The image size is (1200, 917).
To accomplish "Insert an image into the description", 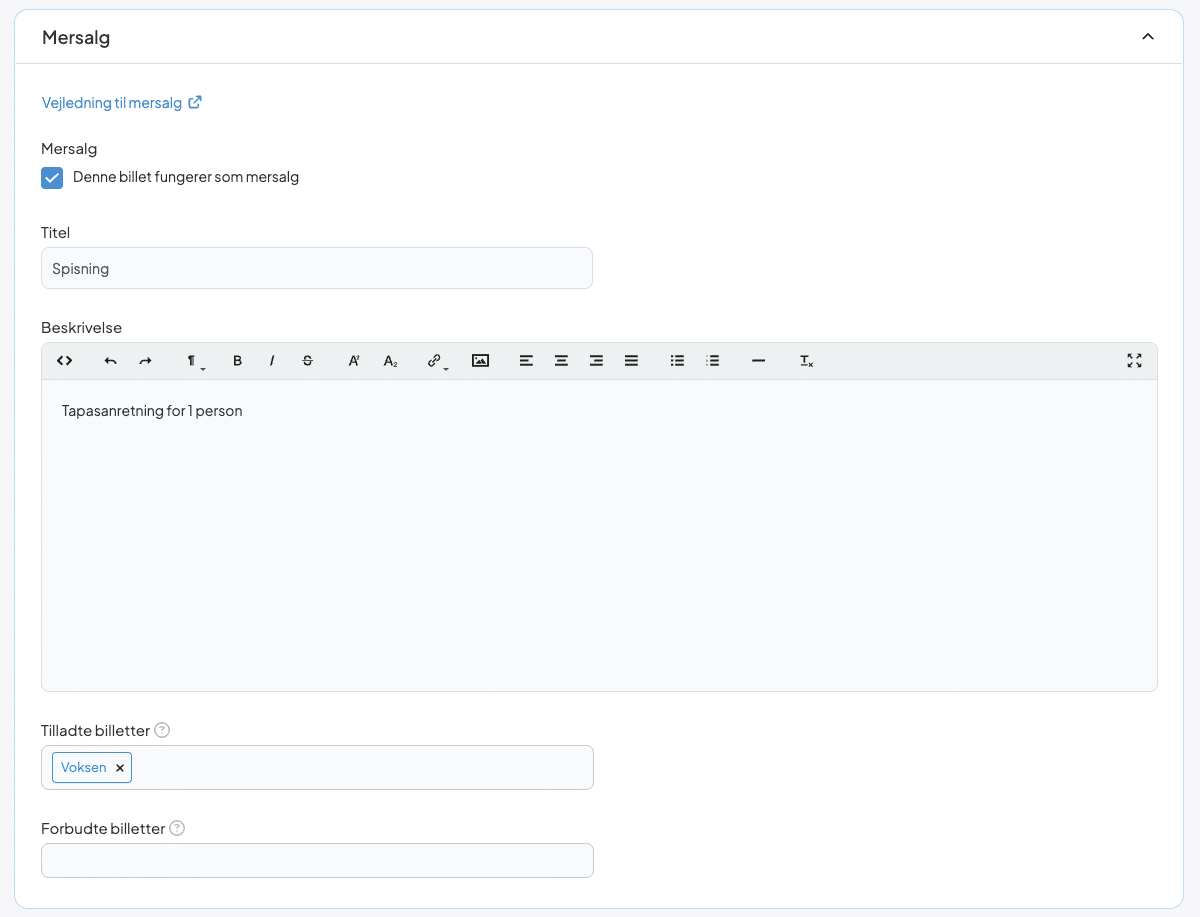I will [x=480, y=361].
